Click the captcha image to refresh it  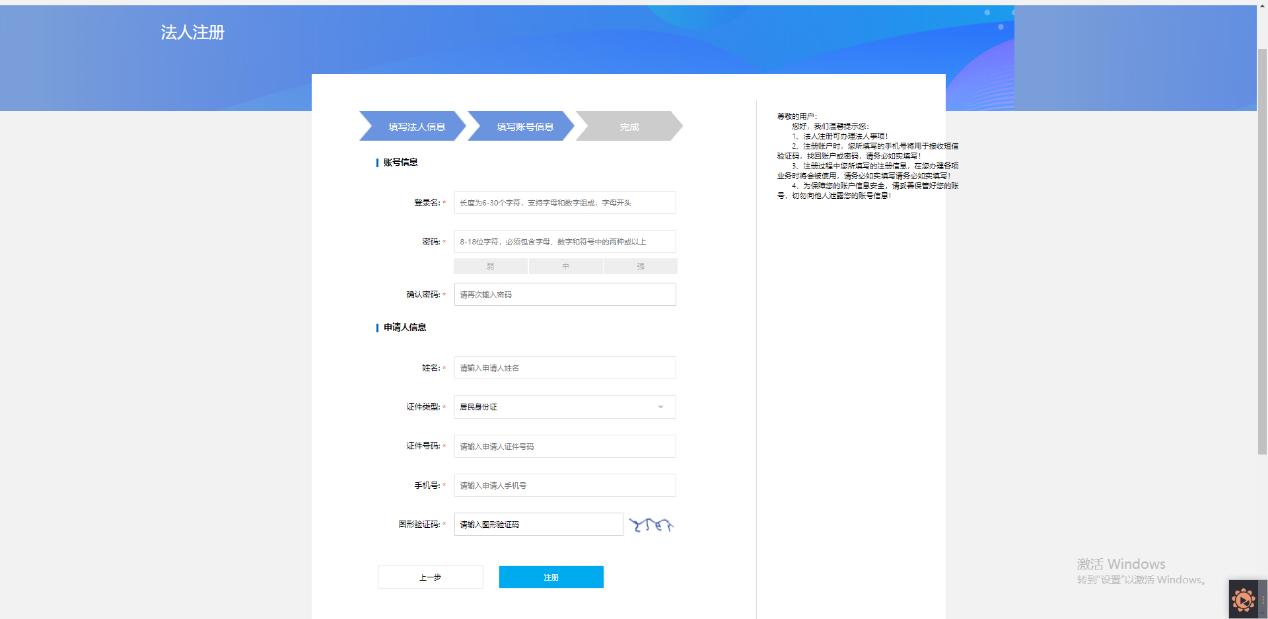(651, 525)
